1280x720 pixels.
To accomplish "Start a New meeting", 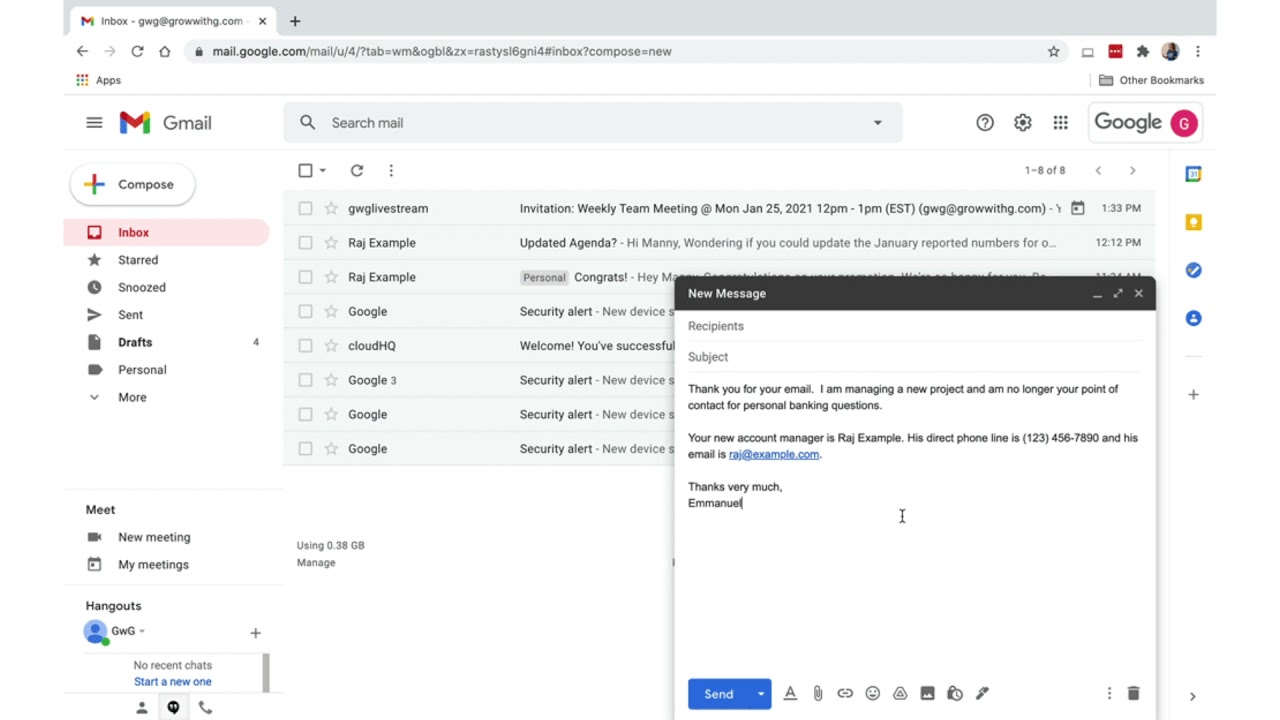I will pos(154,537).
